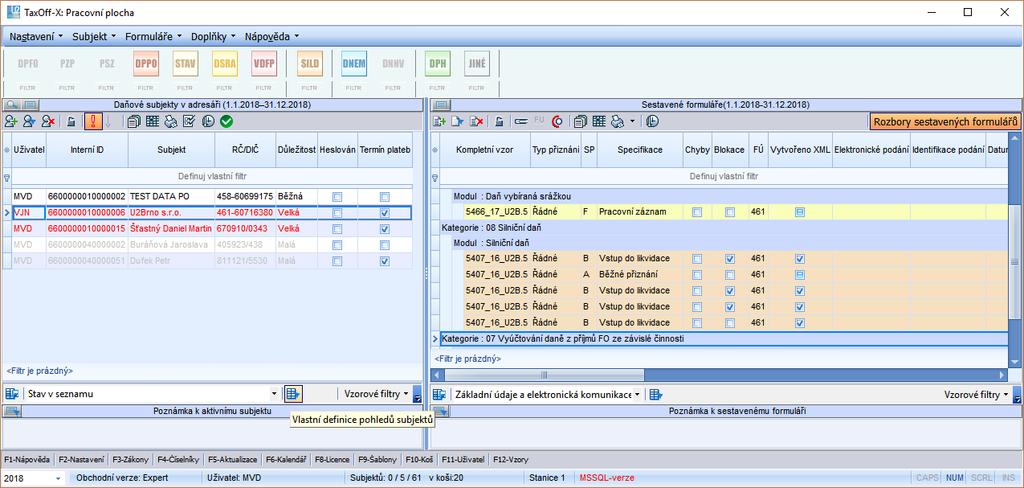This screenshot has width=1024, height=488.
Task: Delete subject icon with red X
Action: coord(48,121)
